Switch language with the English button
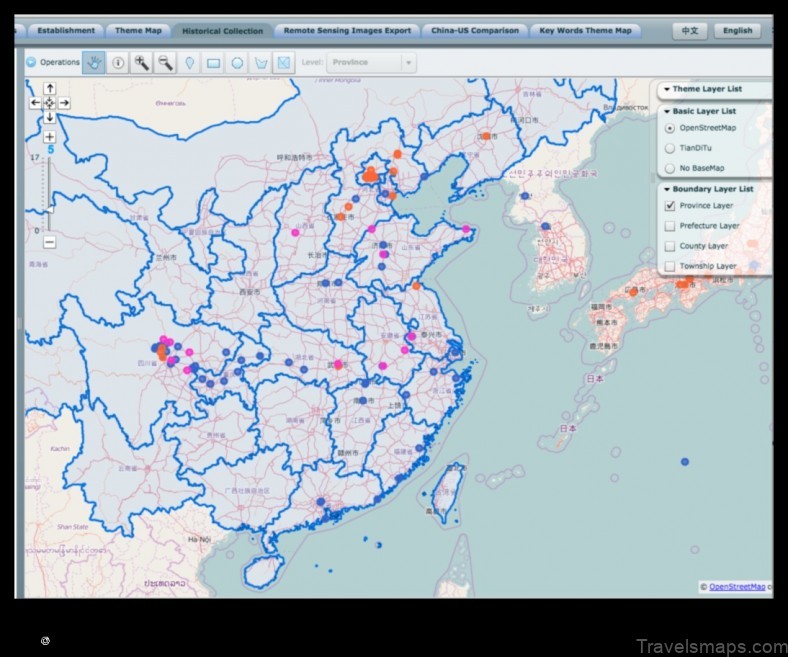This screenshot has width=788, height=657. coord(737,31)
